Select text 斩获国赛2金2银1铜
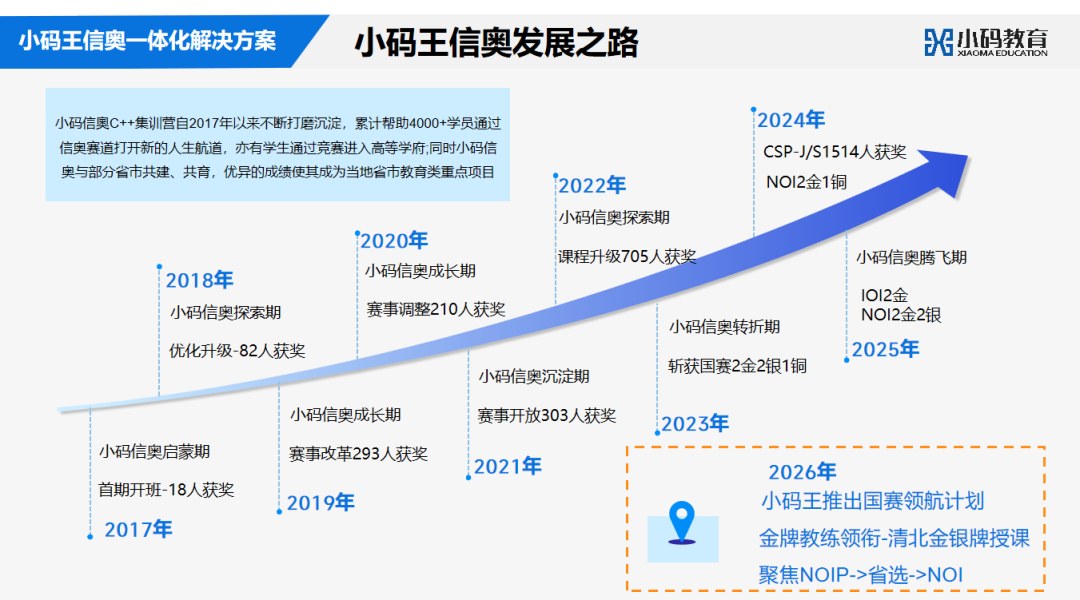Image resolution: width=1080 pixels, height=600 pixels. coord(737,366)
